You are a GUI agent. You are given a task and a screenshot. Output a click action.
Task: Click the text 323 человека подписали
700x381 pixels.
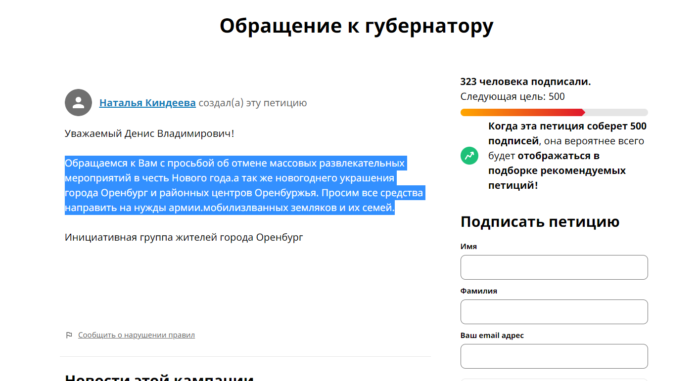coord(525,82)
